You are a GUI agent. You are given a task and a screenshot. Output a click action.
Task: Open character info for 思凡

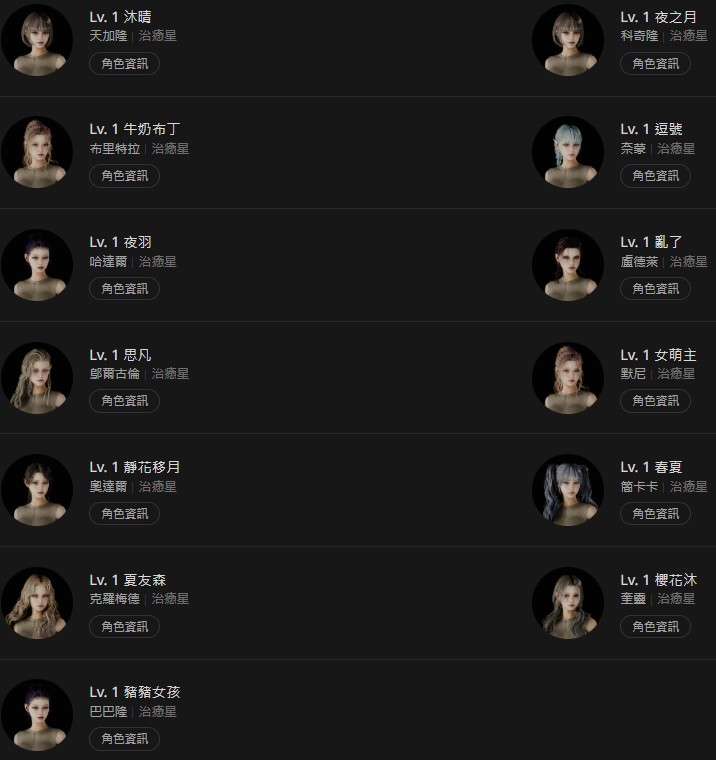(x=124, y=401)
